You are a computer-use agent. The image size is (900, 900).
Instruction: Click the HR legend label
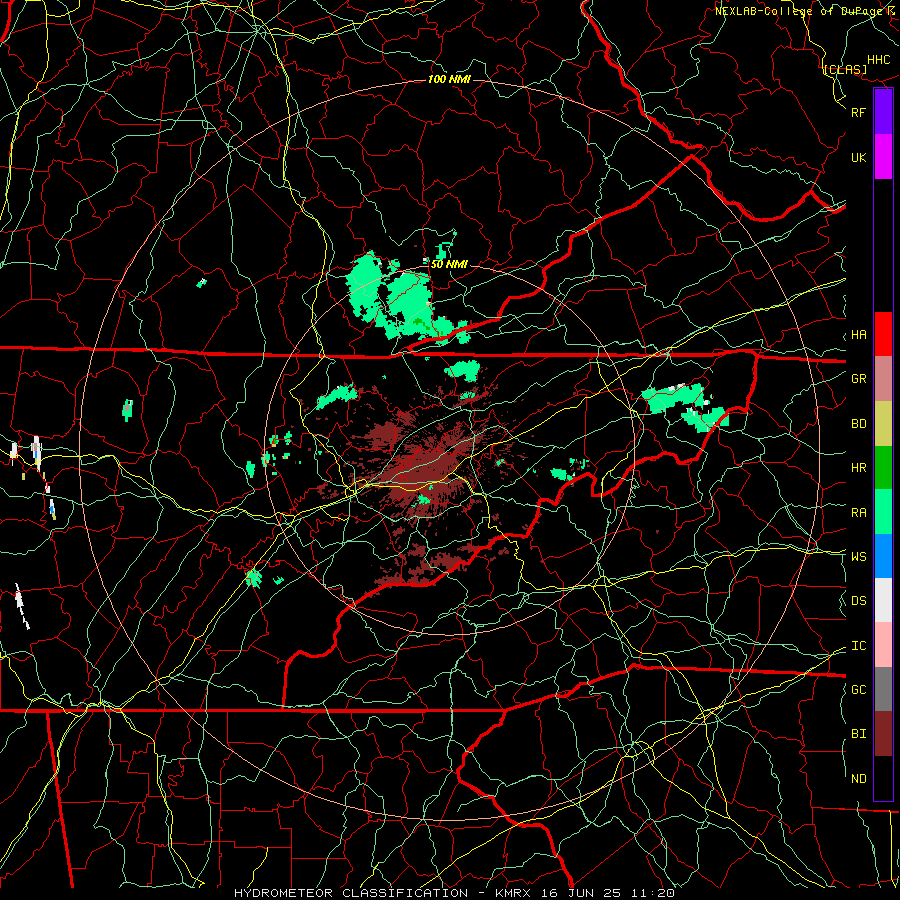click(x=858, y=468)
